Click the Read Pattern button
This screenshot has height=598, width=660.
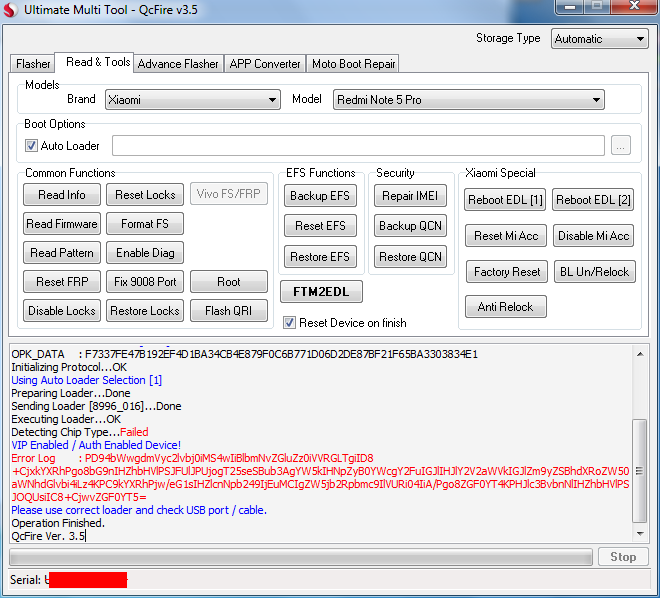[x=62, y=252]
